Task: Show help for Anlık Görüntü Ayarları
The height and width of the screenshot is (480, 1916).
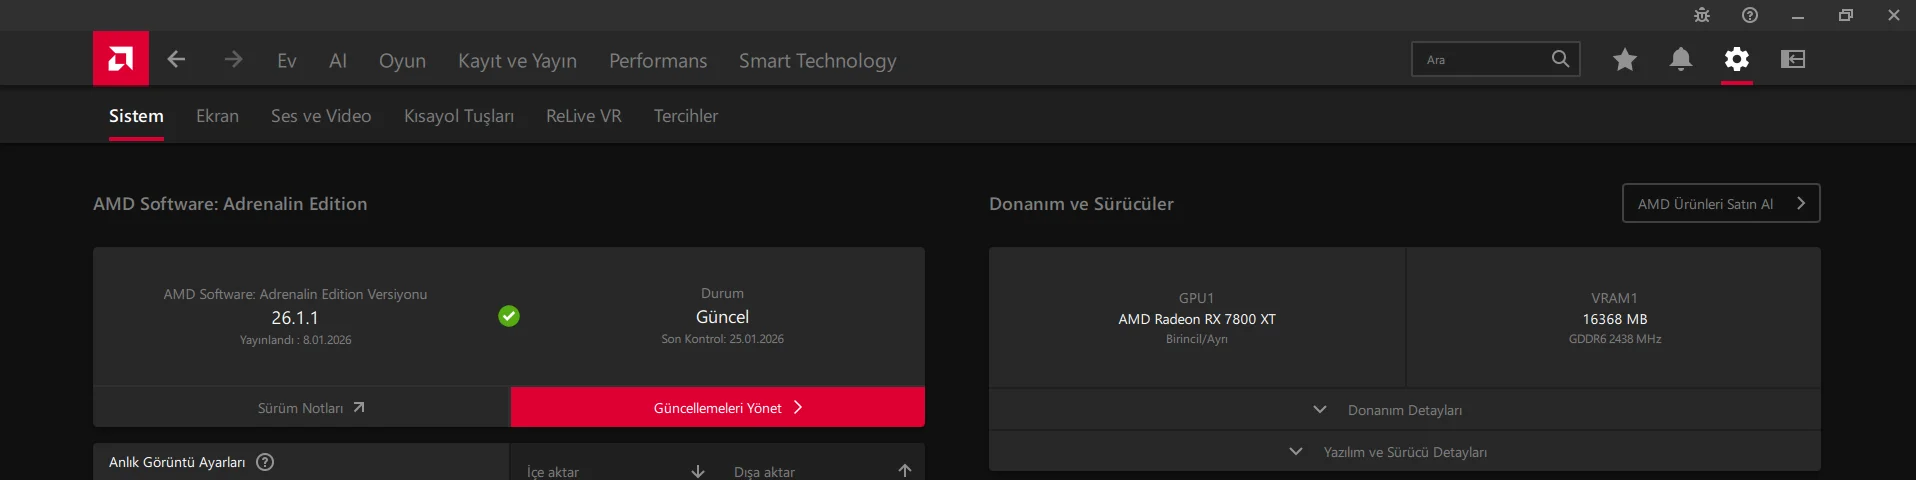Action: 265,462
